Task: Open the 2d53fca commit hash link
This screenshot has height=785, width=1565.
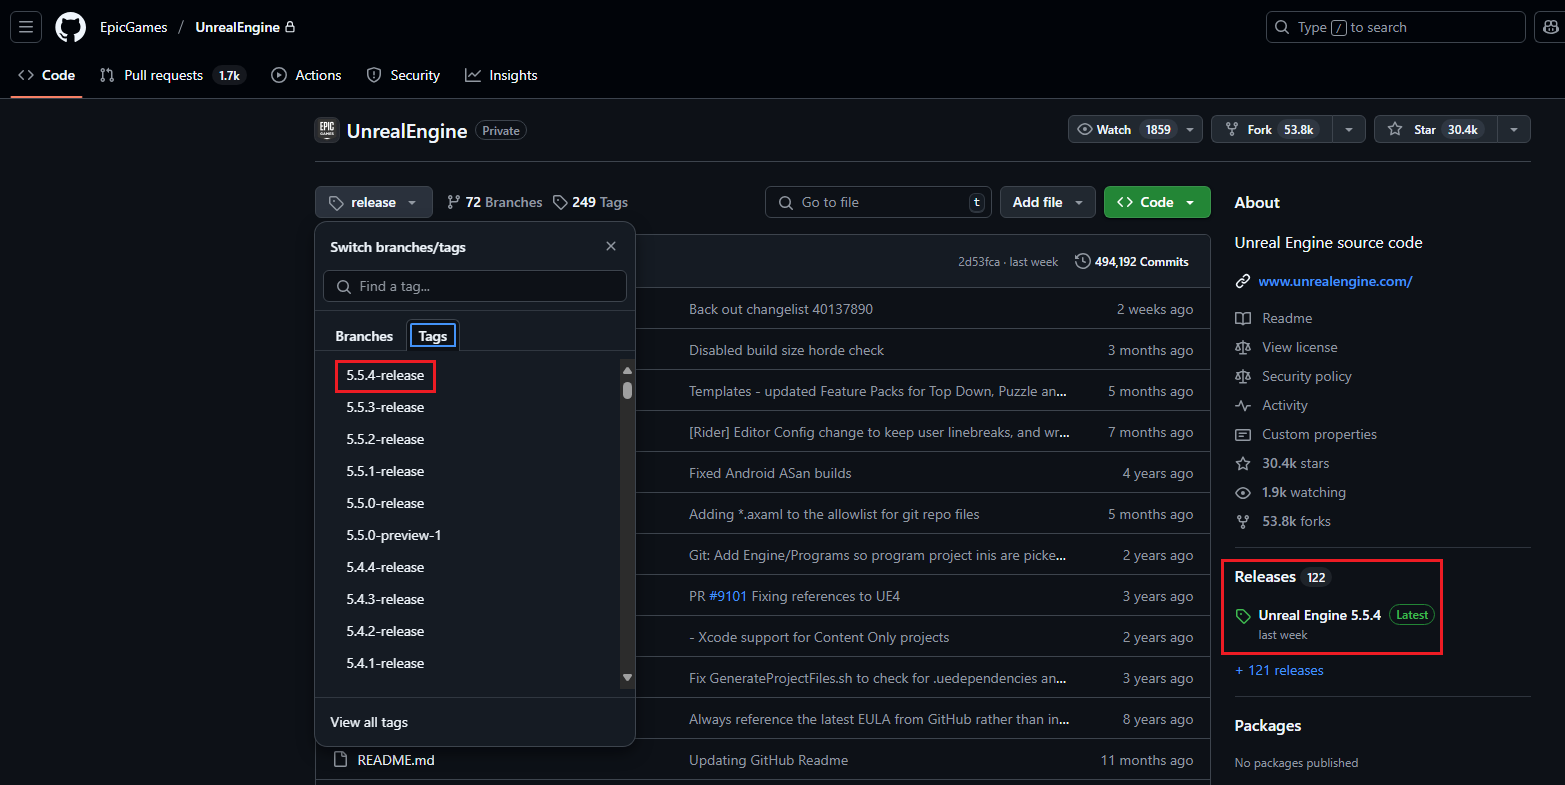Action: click(x=979, y=262)
